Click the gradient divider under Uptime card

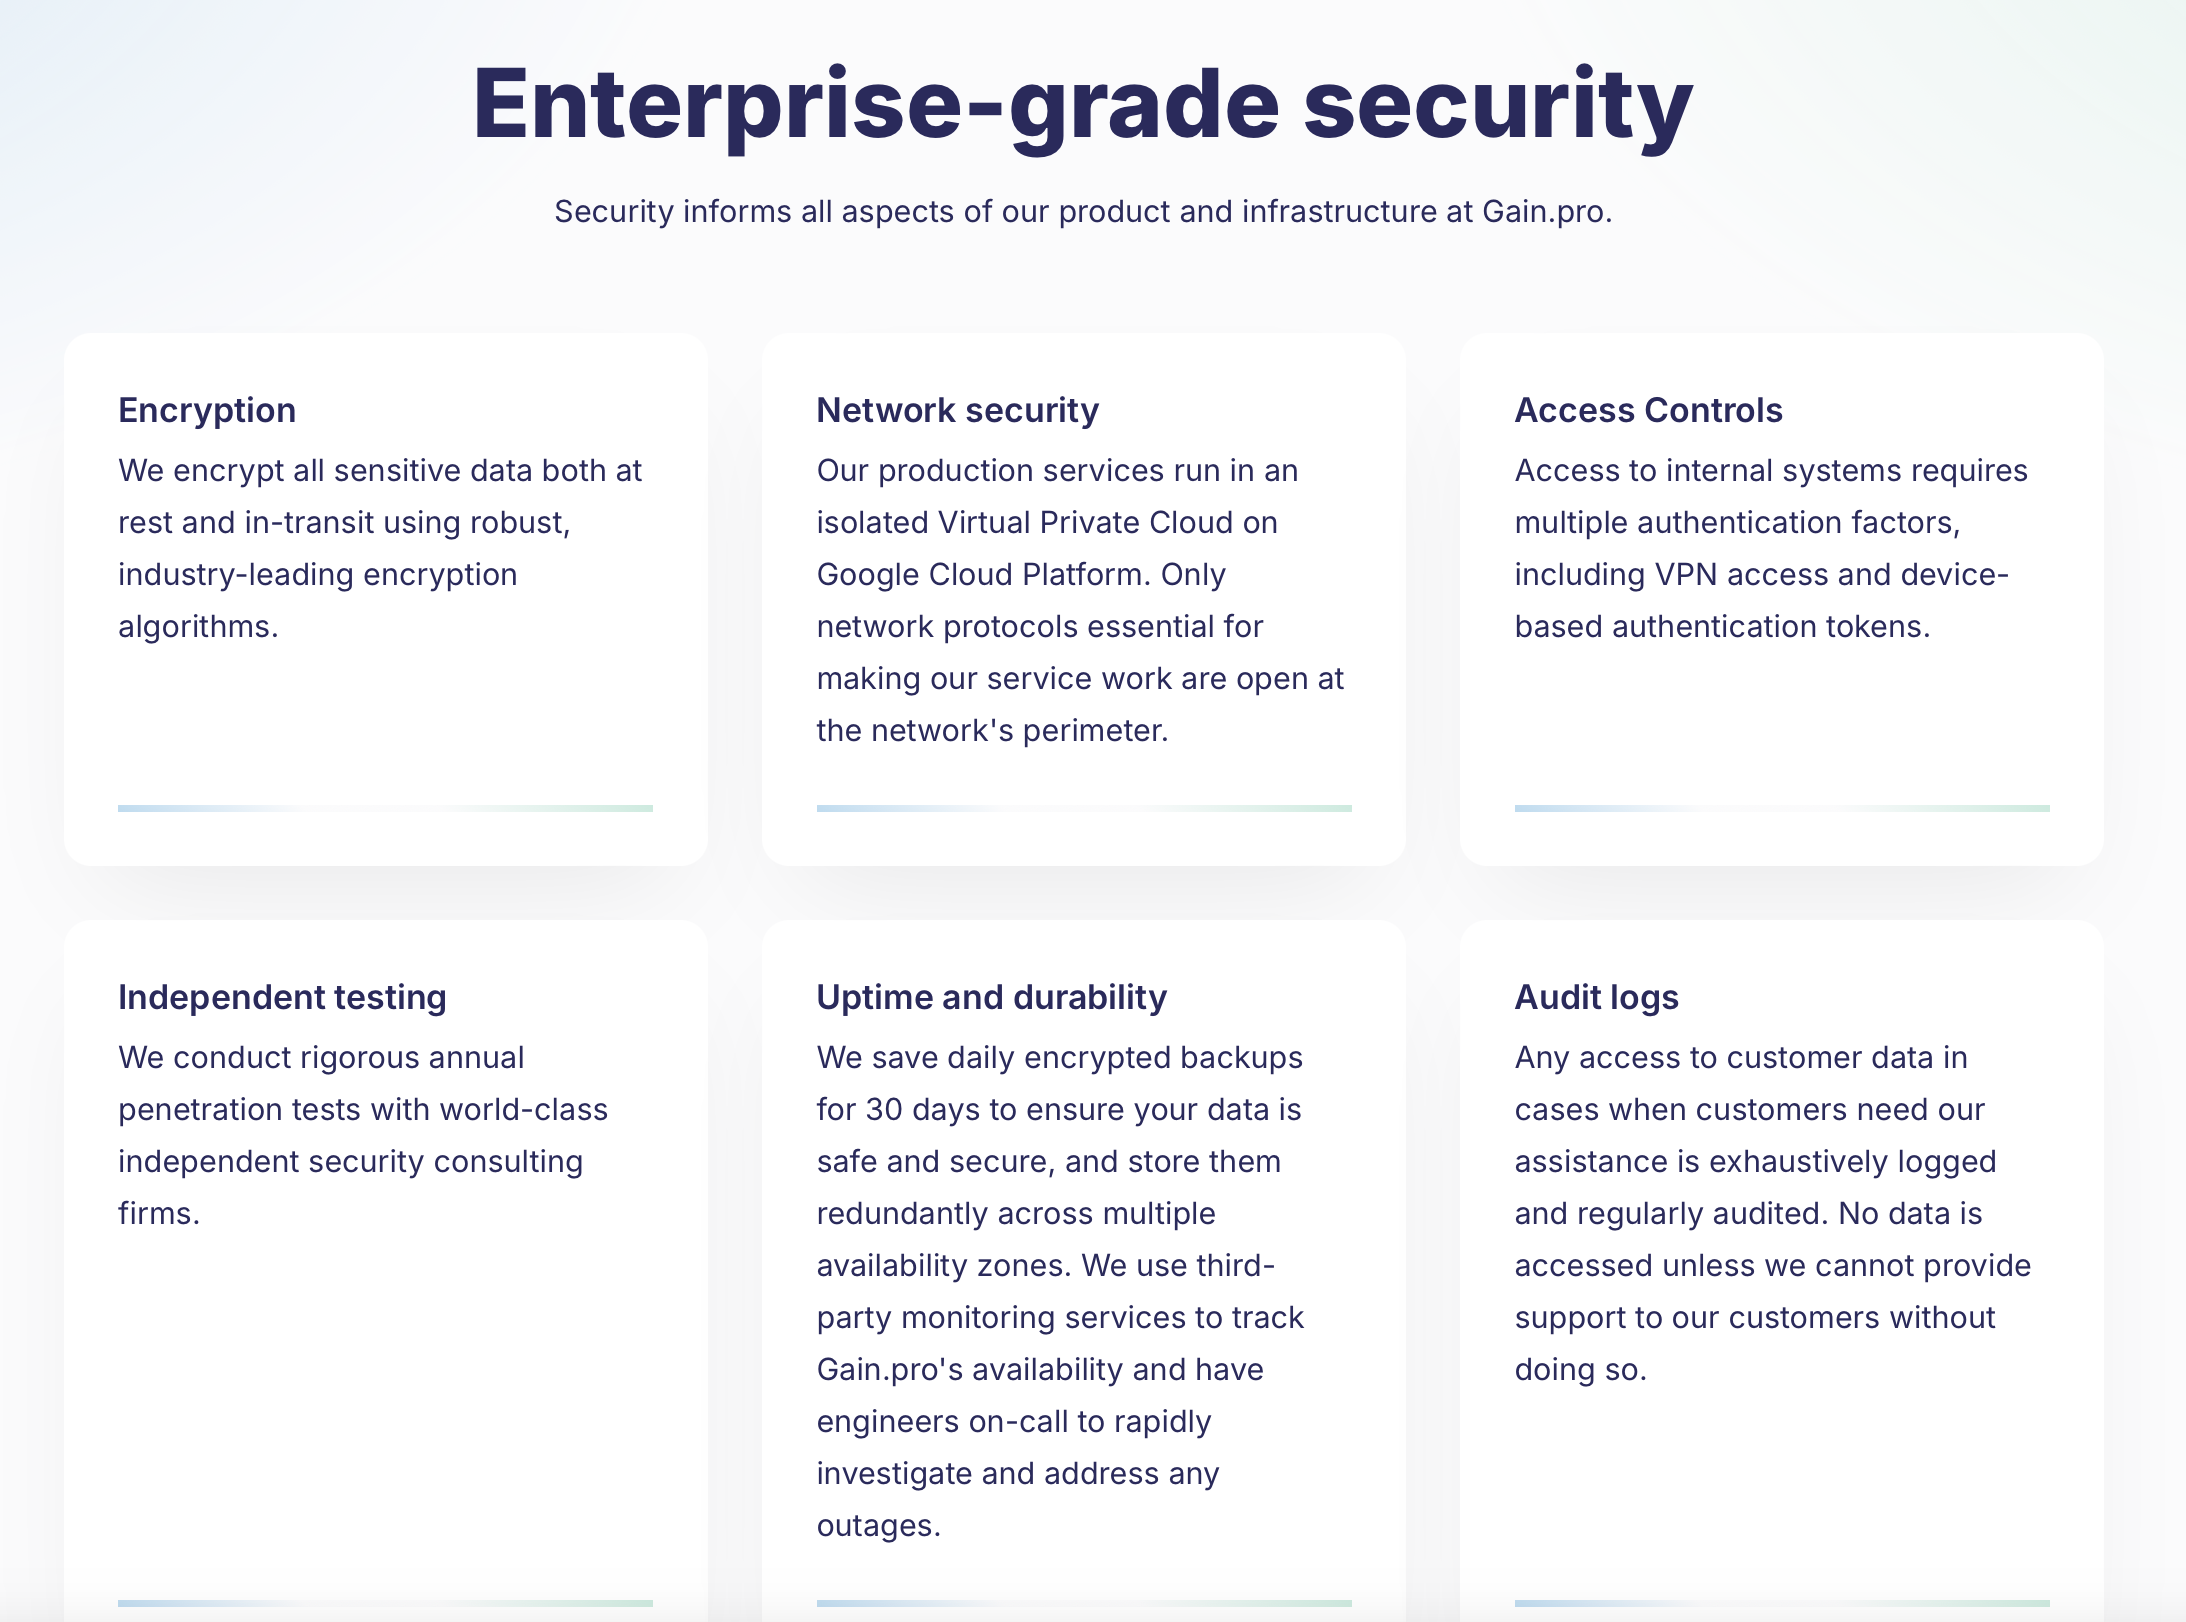(1083, 1603)
